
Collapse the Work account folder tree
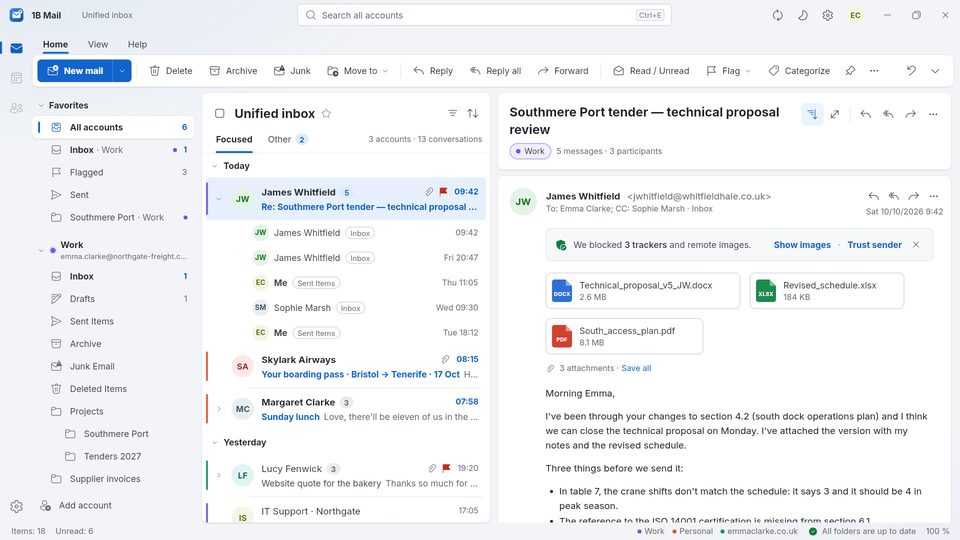(x=41, y=250)
